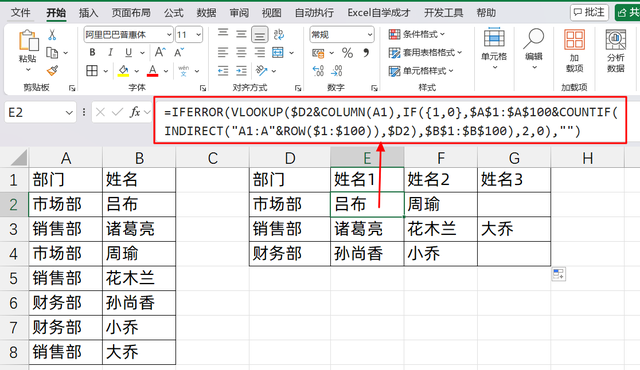Viewport: 640px width, 370px height.
Task: Center text horizontally
Action: [241, 52]
